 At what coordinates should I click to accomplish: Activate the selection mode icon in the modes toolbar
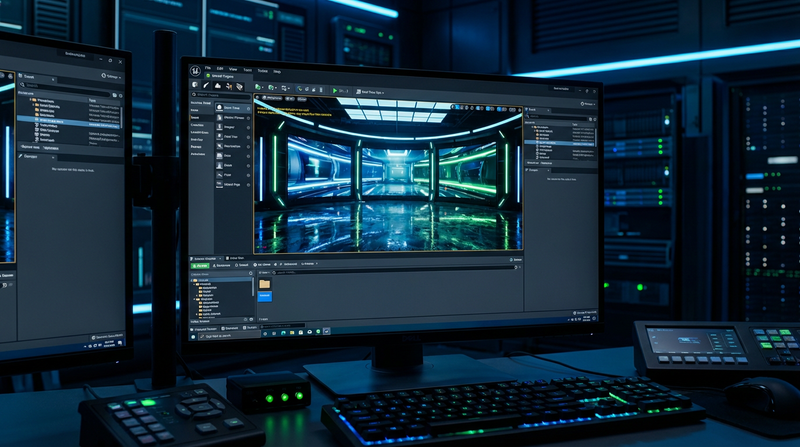[x=195, y=85]
